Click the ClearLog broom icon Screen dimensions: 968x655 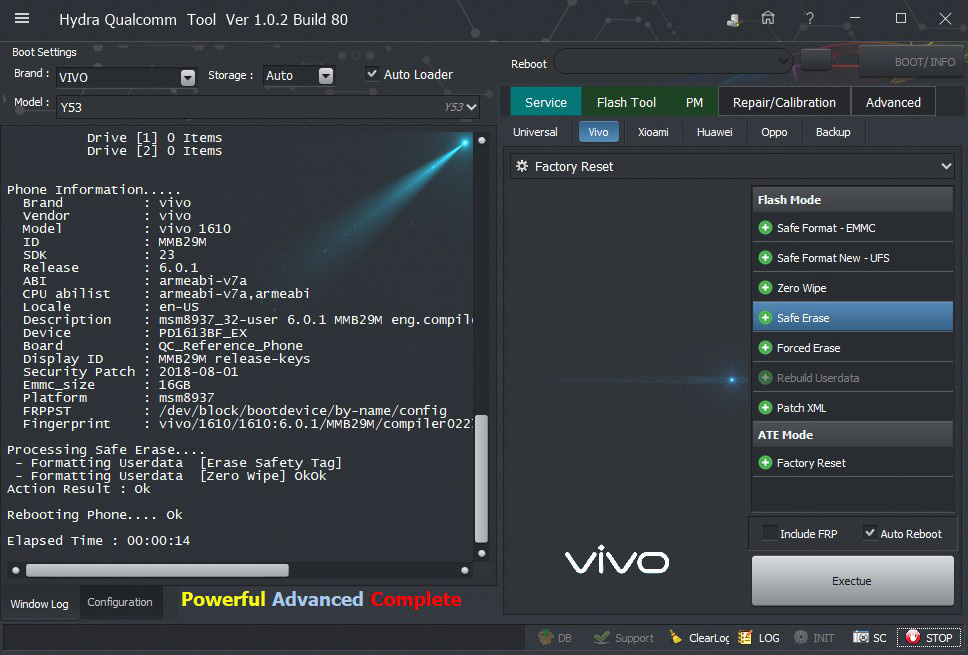point(675,637)
